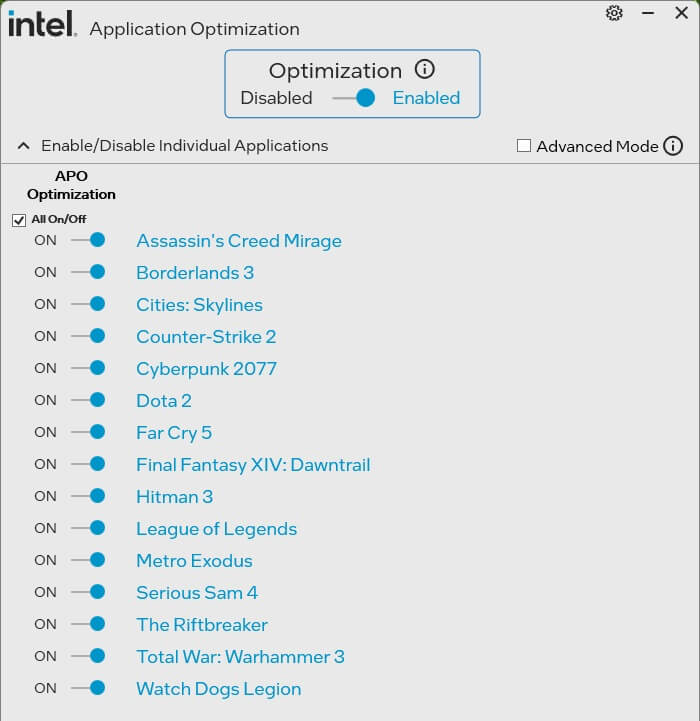This screenshot has height=721, width=700.
Task: Toggle The Riftbreaker optimization switch
Action: (88, 624)
